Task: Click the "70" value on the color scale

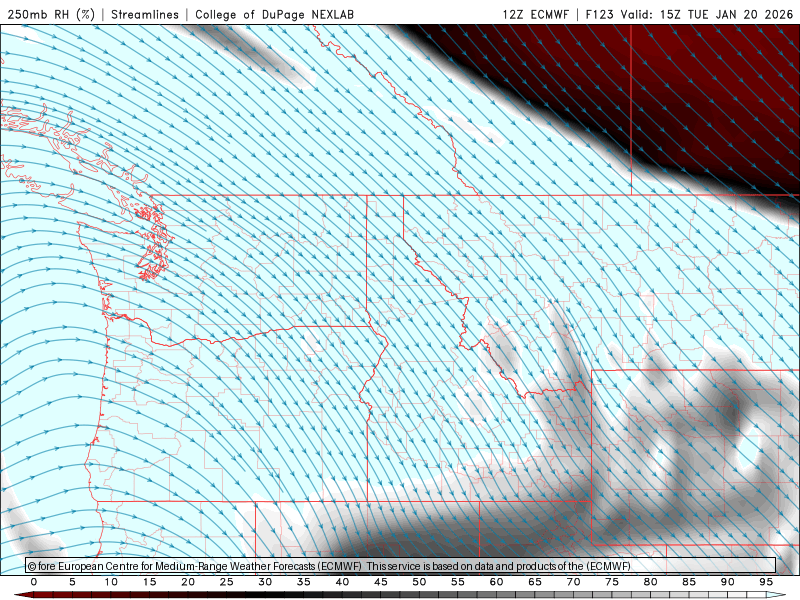Action: click(573, 582)
